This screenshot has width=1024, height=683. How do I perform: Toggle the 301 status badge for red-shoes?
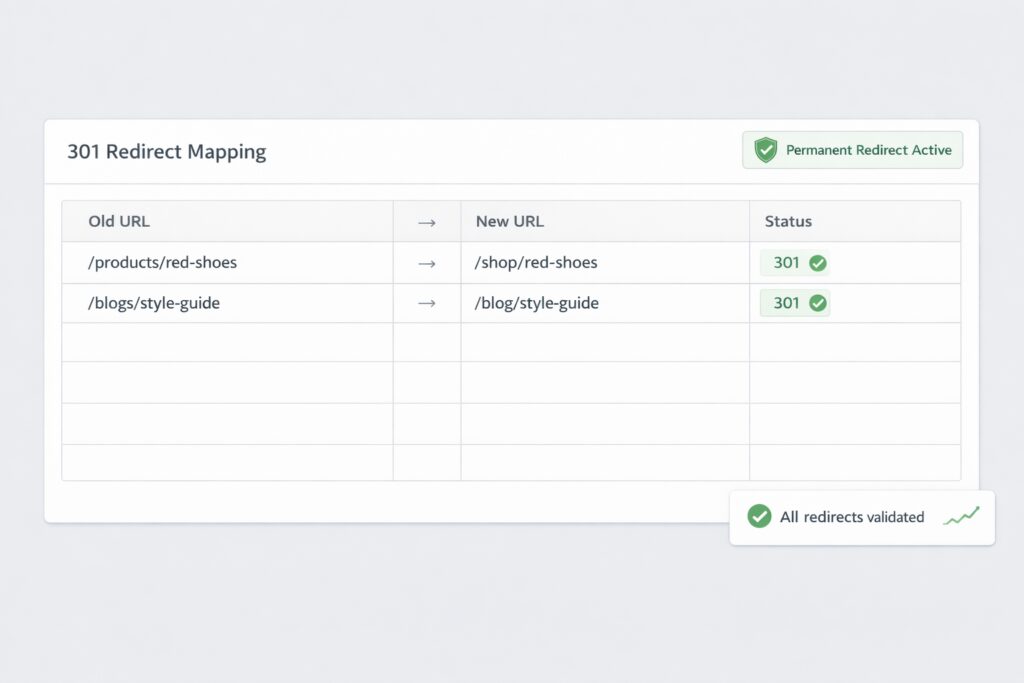795,262
